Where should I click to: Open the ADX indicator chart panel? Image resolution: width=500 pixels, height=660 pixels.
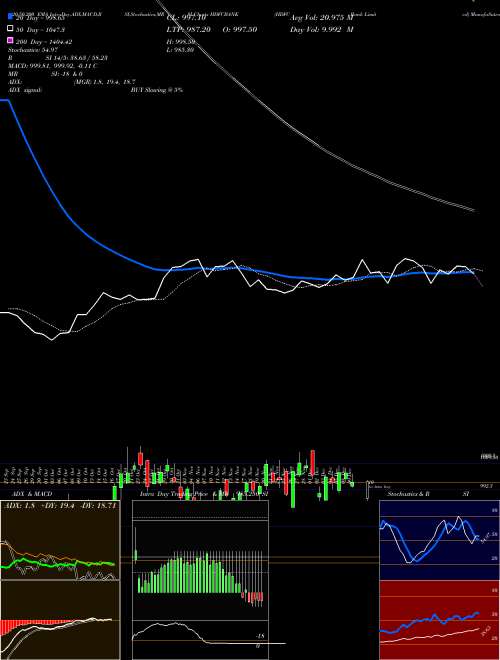[60, 540]
